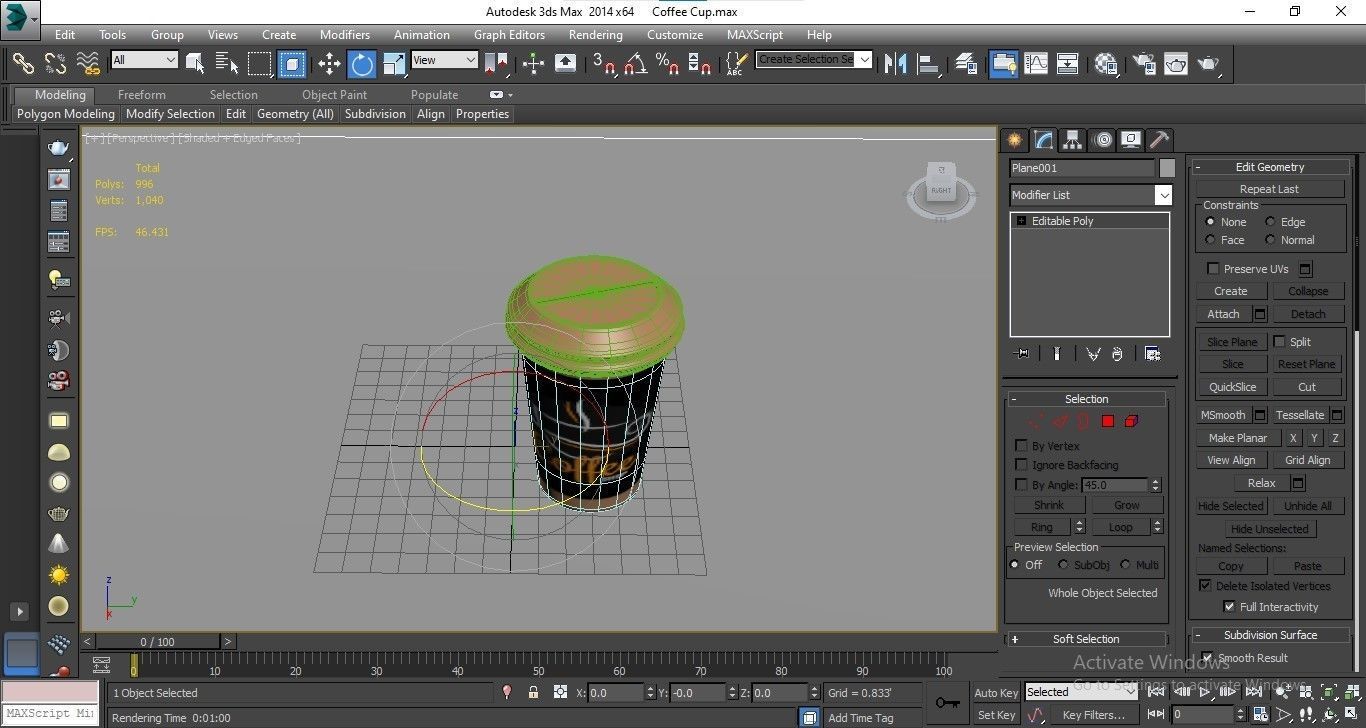Click the Grow selection button
The width and height of the screenshot is (1366, 728).
pyautogui.click(x=1127, y=506)
